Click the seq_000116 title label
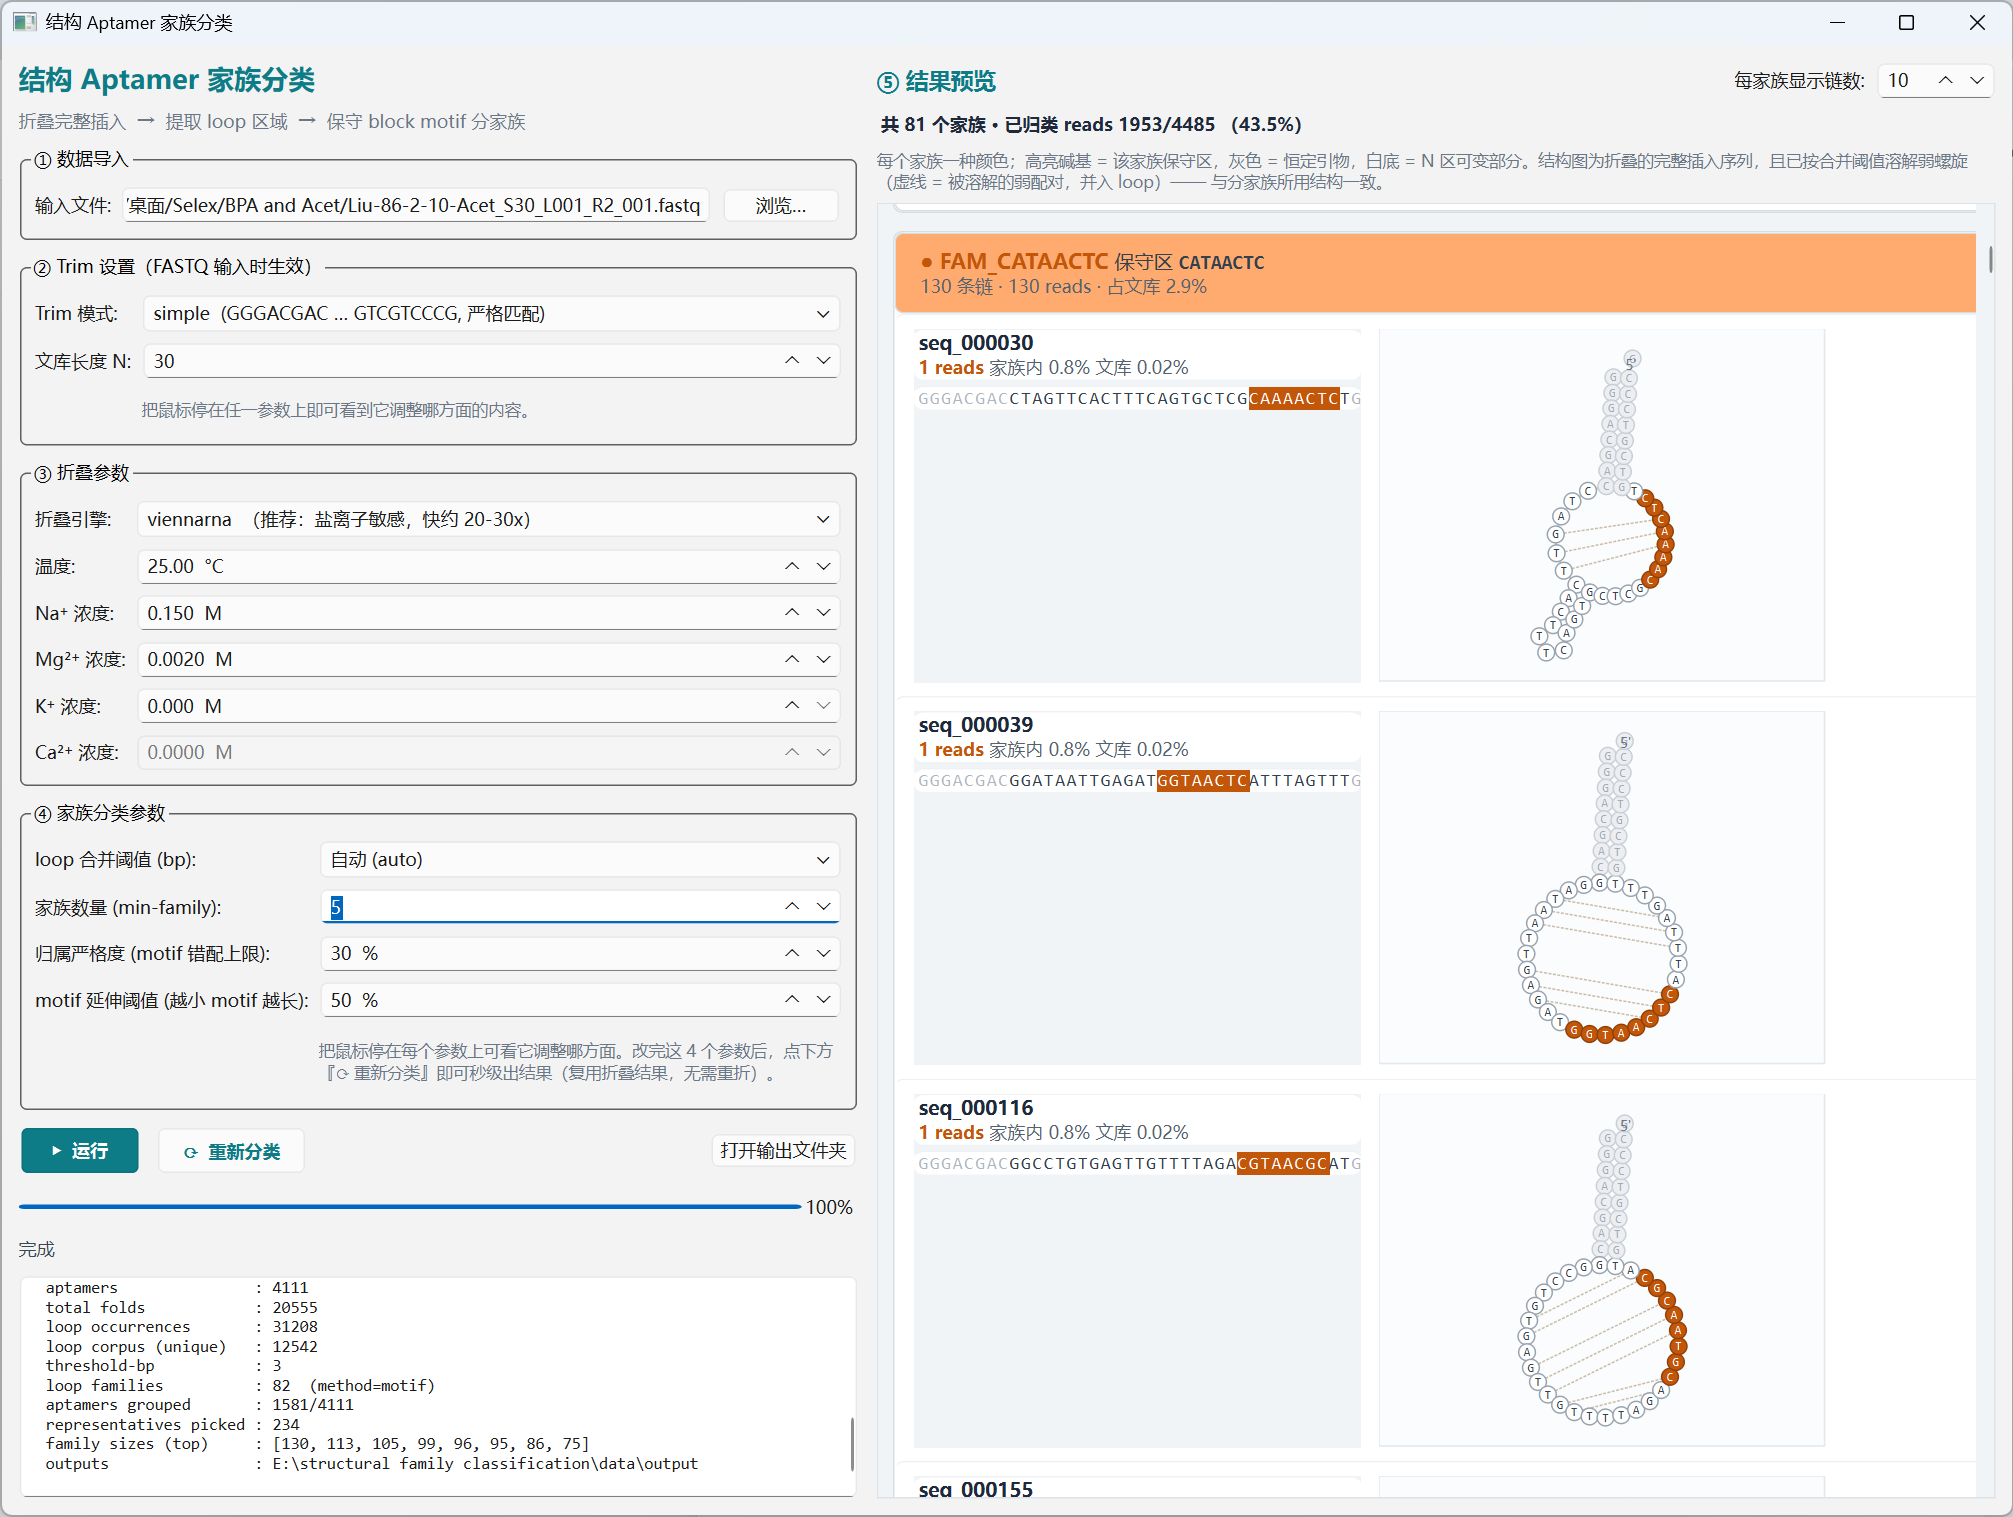 pyautogui.click(x=976, y=1108)
